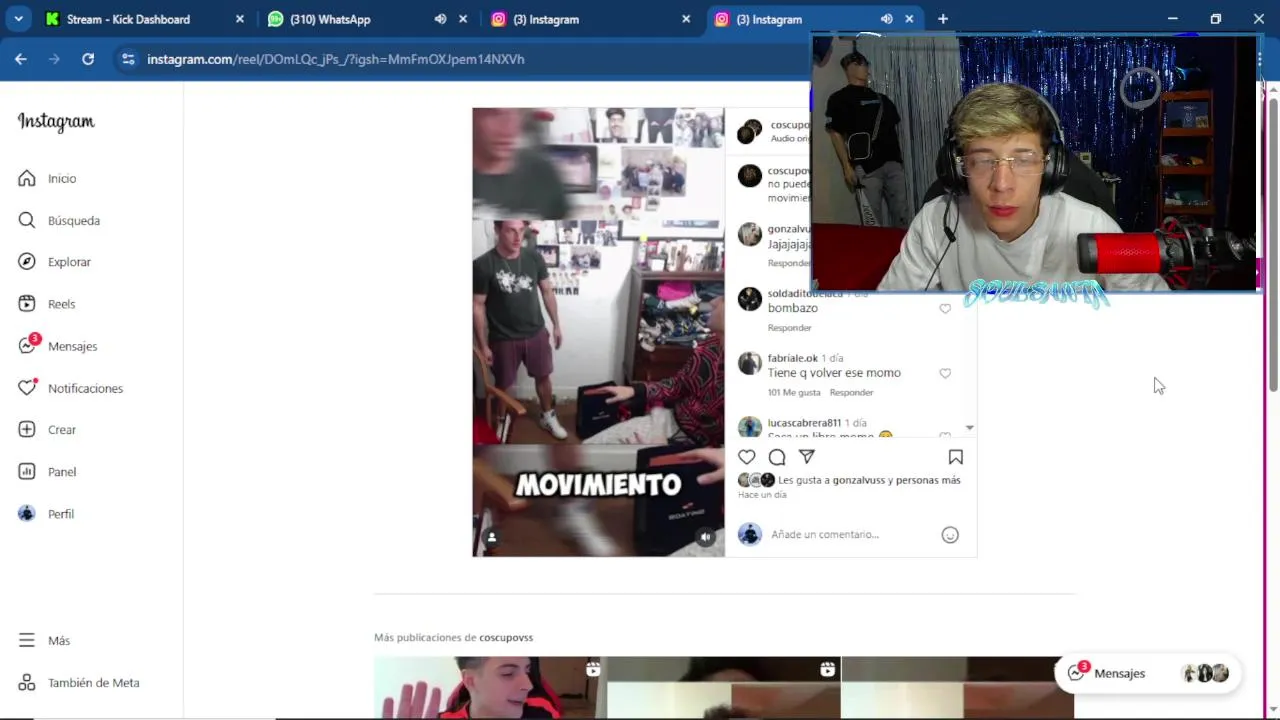The image size is (1280, 720).
Task: Open solditoDelaca commenter avatar
Action: (x=750, y=299)
